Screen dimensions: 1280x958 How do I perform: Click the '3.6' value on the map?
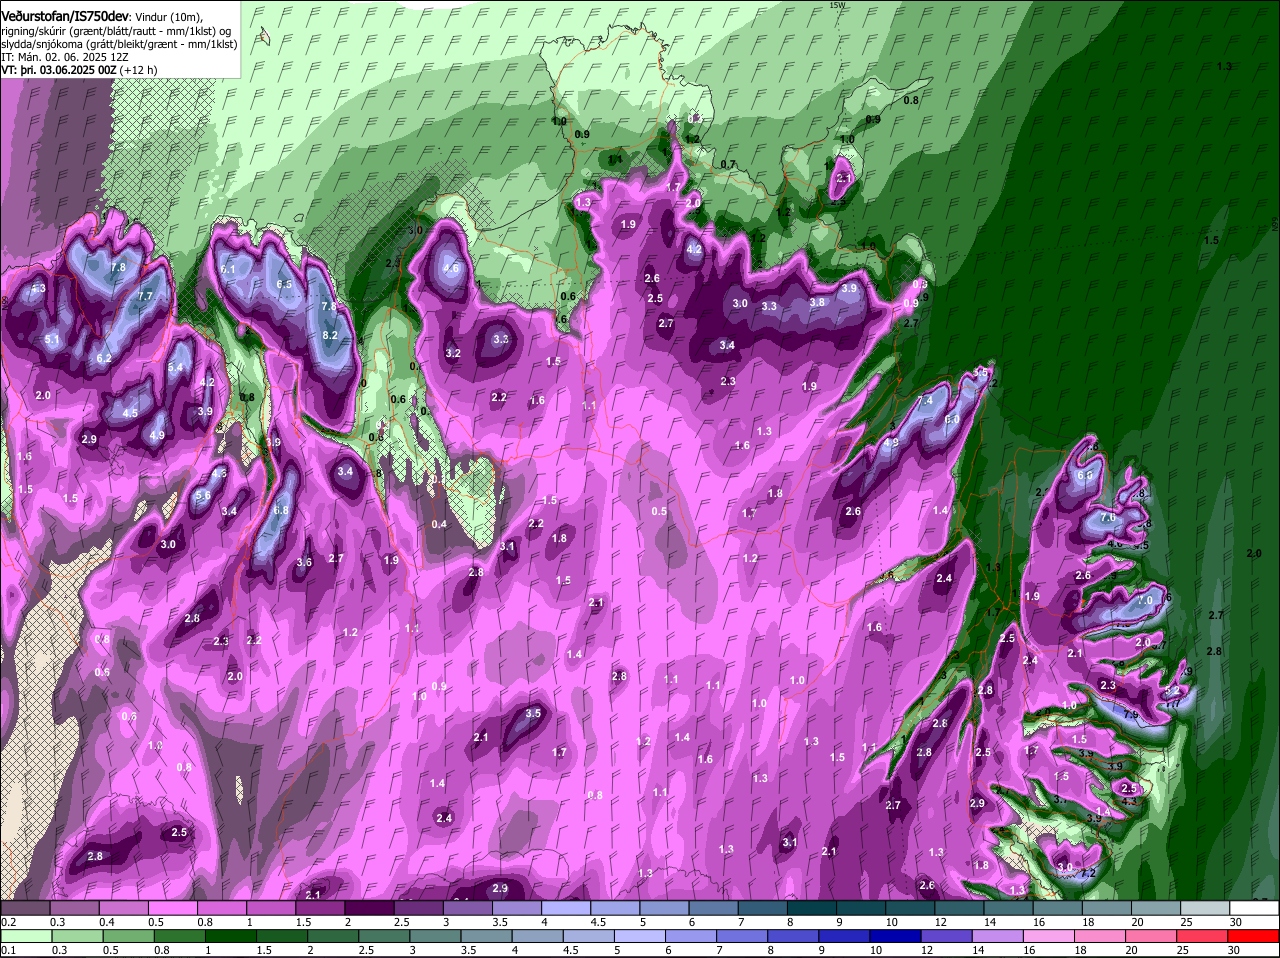click(x=305, y=562)
